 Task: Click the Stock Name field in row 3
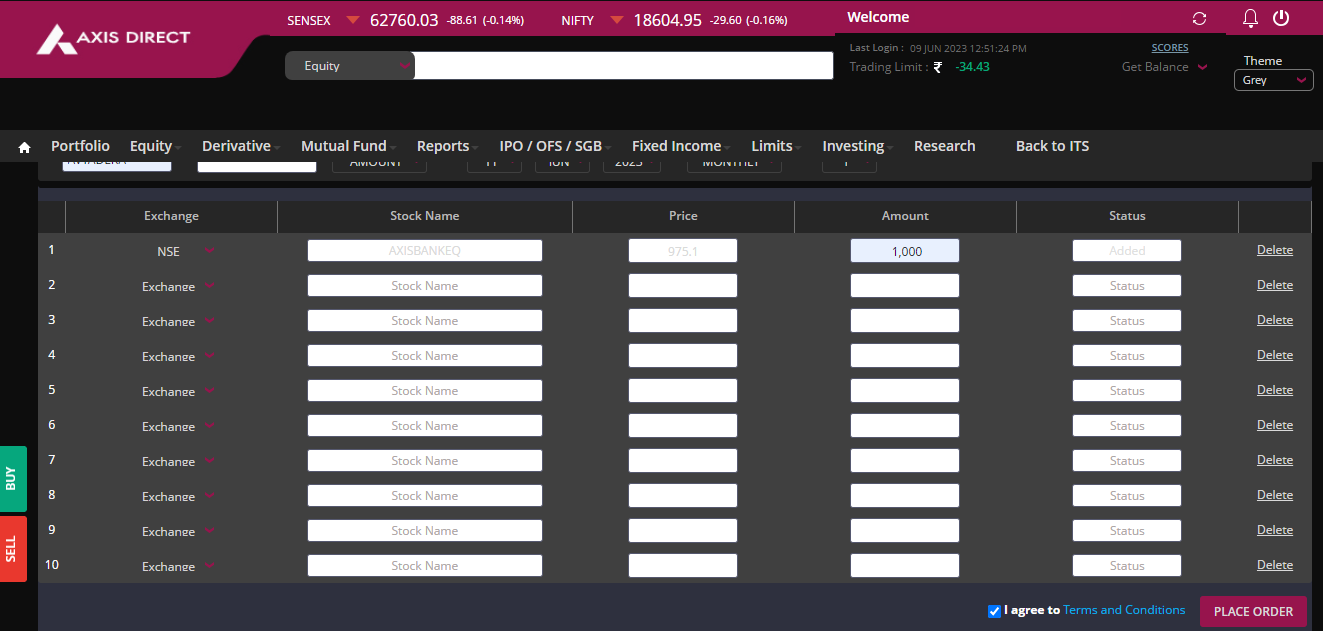coord(425,321)
